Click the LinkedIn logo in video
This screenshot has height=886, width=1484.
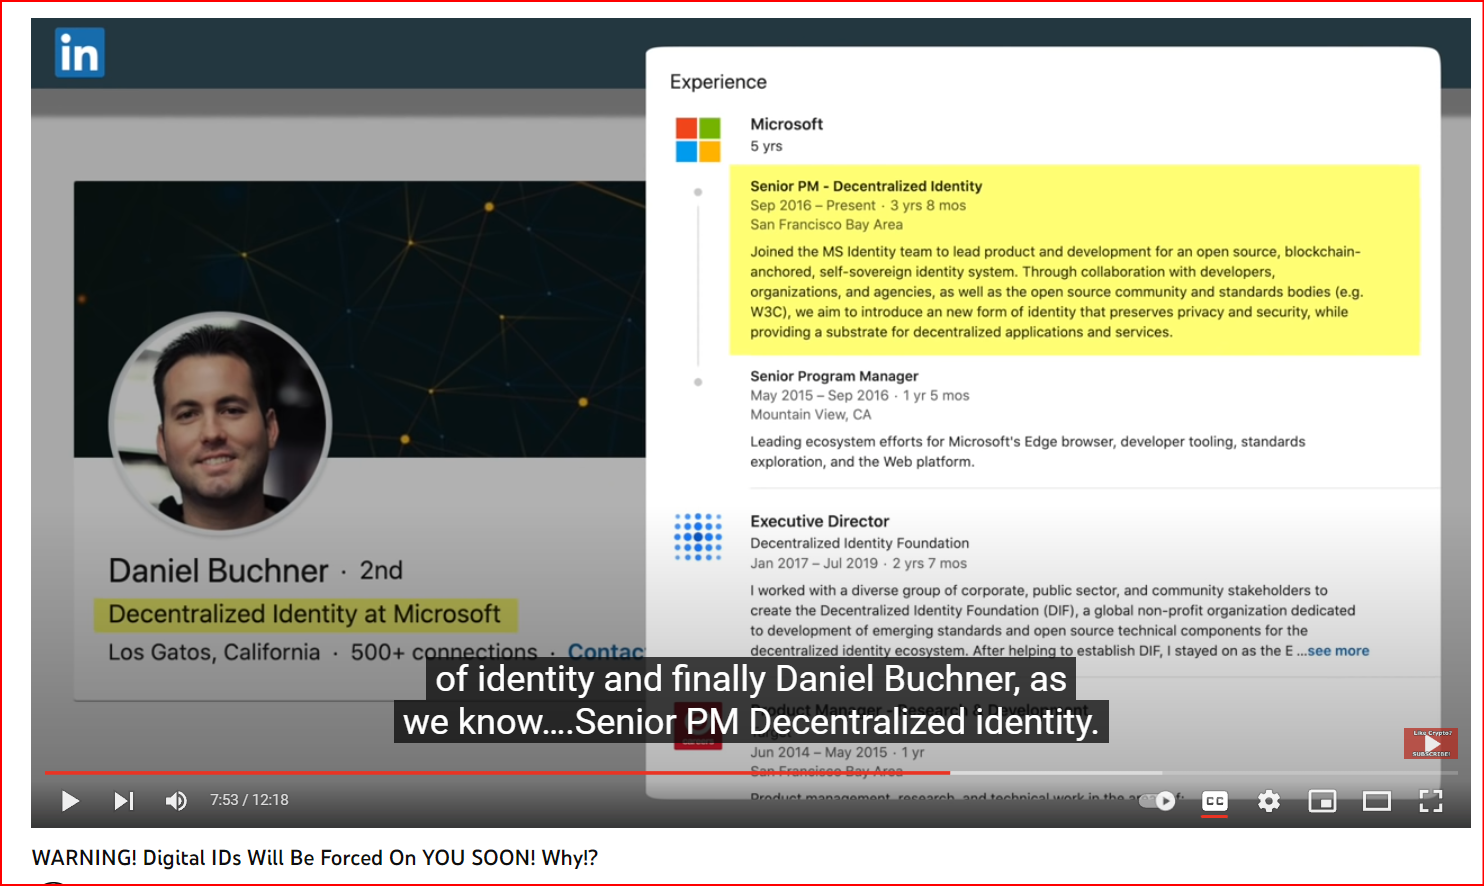coord(80,52)
